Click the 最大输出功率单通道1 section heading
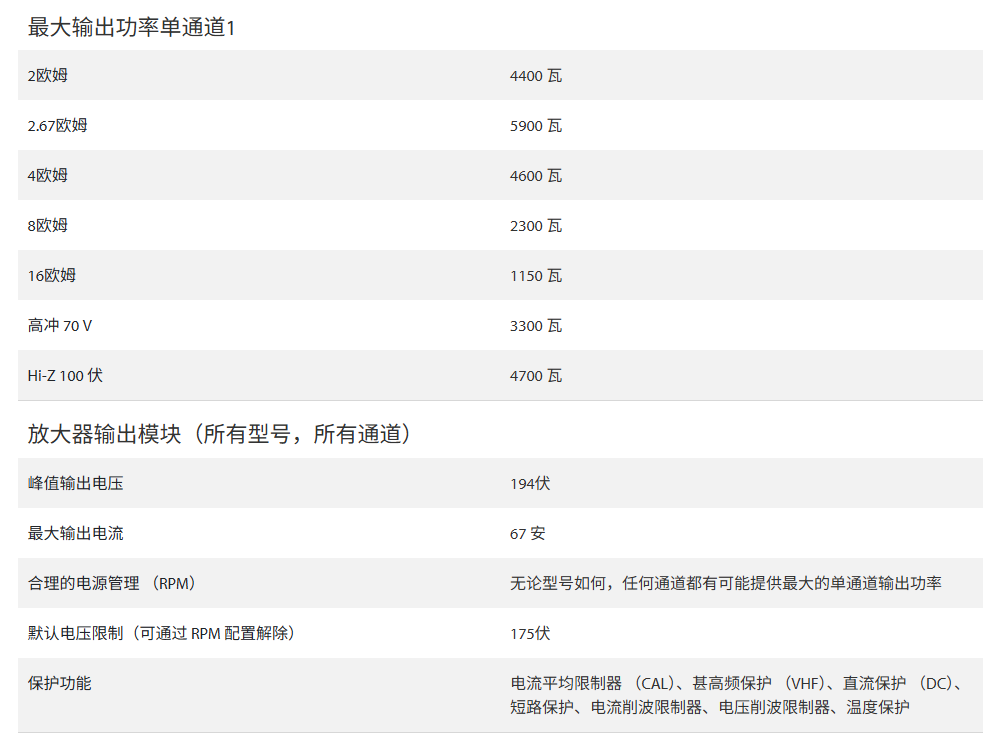Image resolution: width=990 pixels, height=741 pixels. click(x=131, y=27)
